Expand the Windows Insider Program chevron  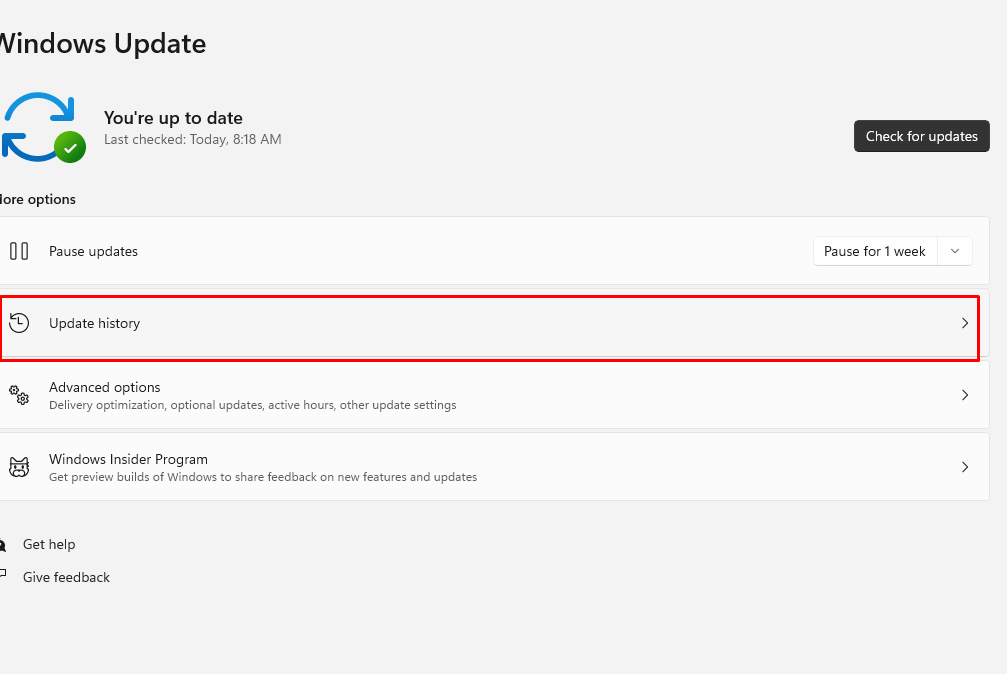pos(965,467)
